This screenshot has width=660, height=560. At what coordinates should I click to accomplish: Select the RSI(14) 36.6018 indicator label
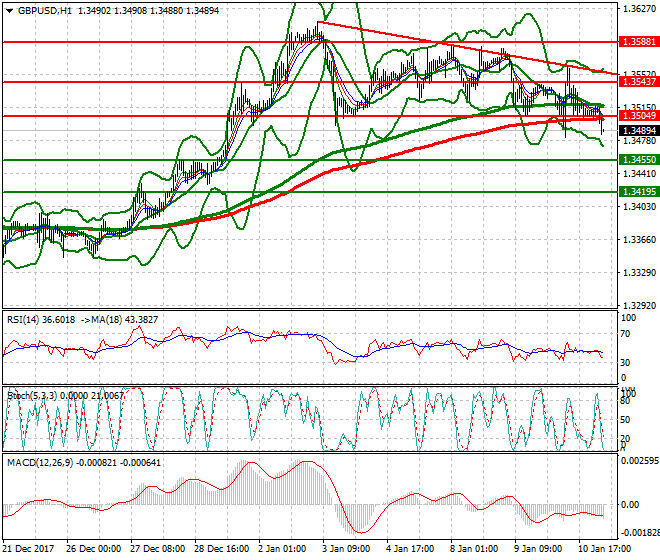tap(41, 320)
